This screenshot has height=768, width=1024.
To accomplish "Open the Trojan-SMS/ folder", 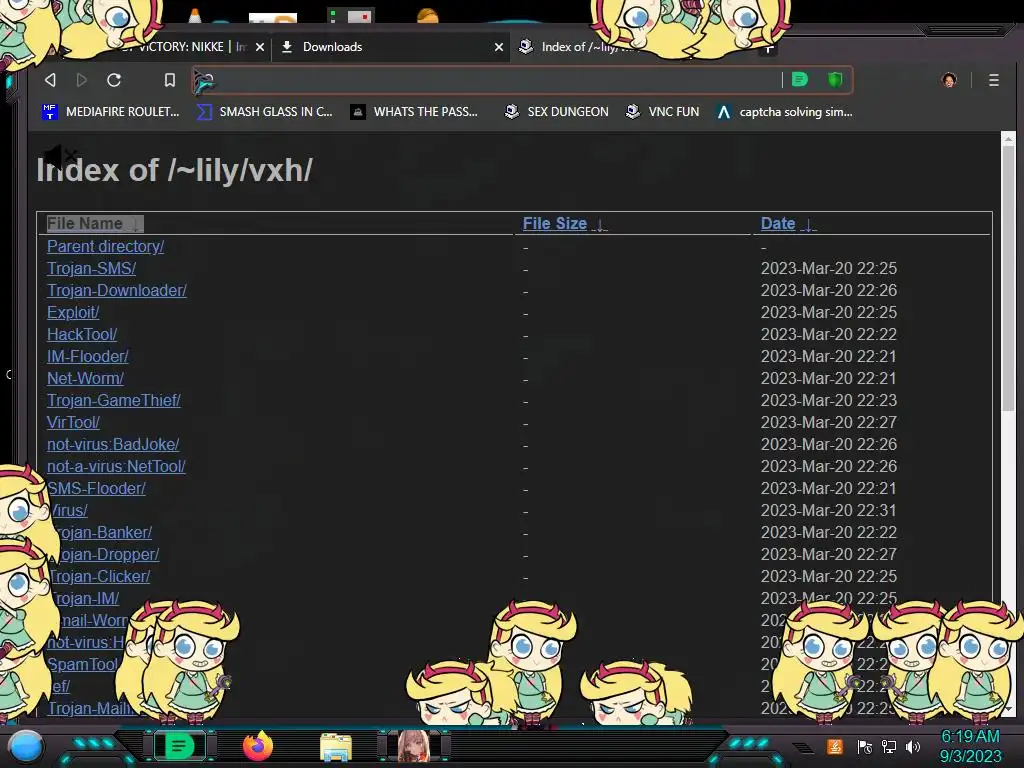I will pyautogui.click(x=91, y=268).
